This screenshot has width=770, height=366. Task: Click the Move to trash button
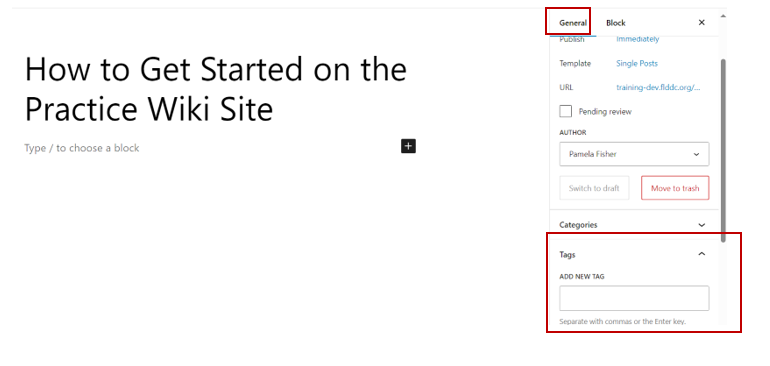[x=675, y=188]
